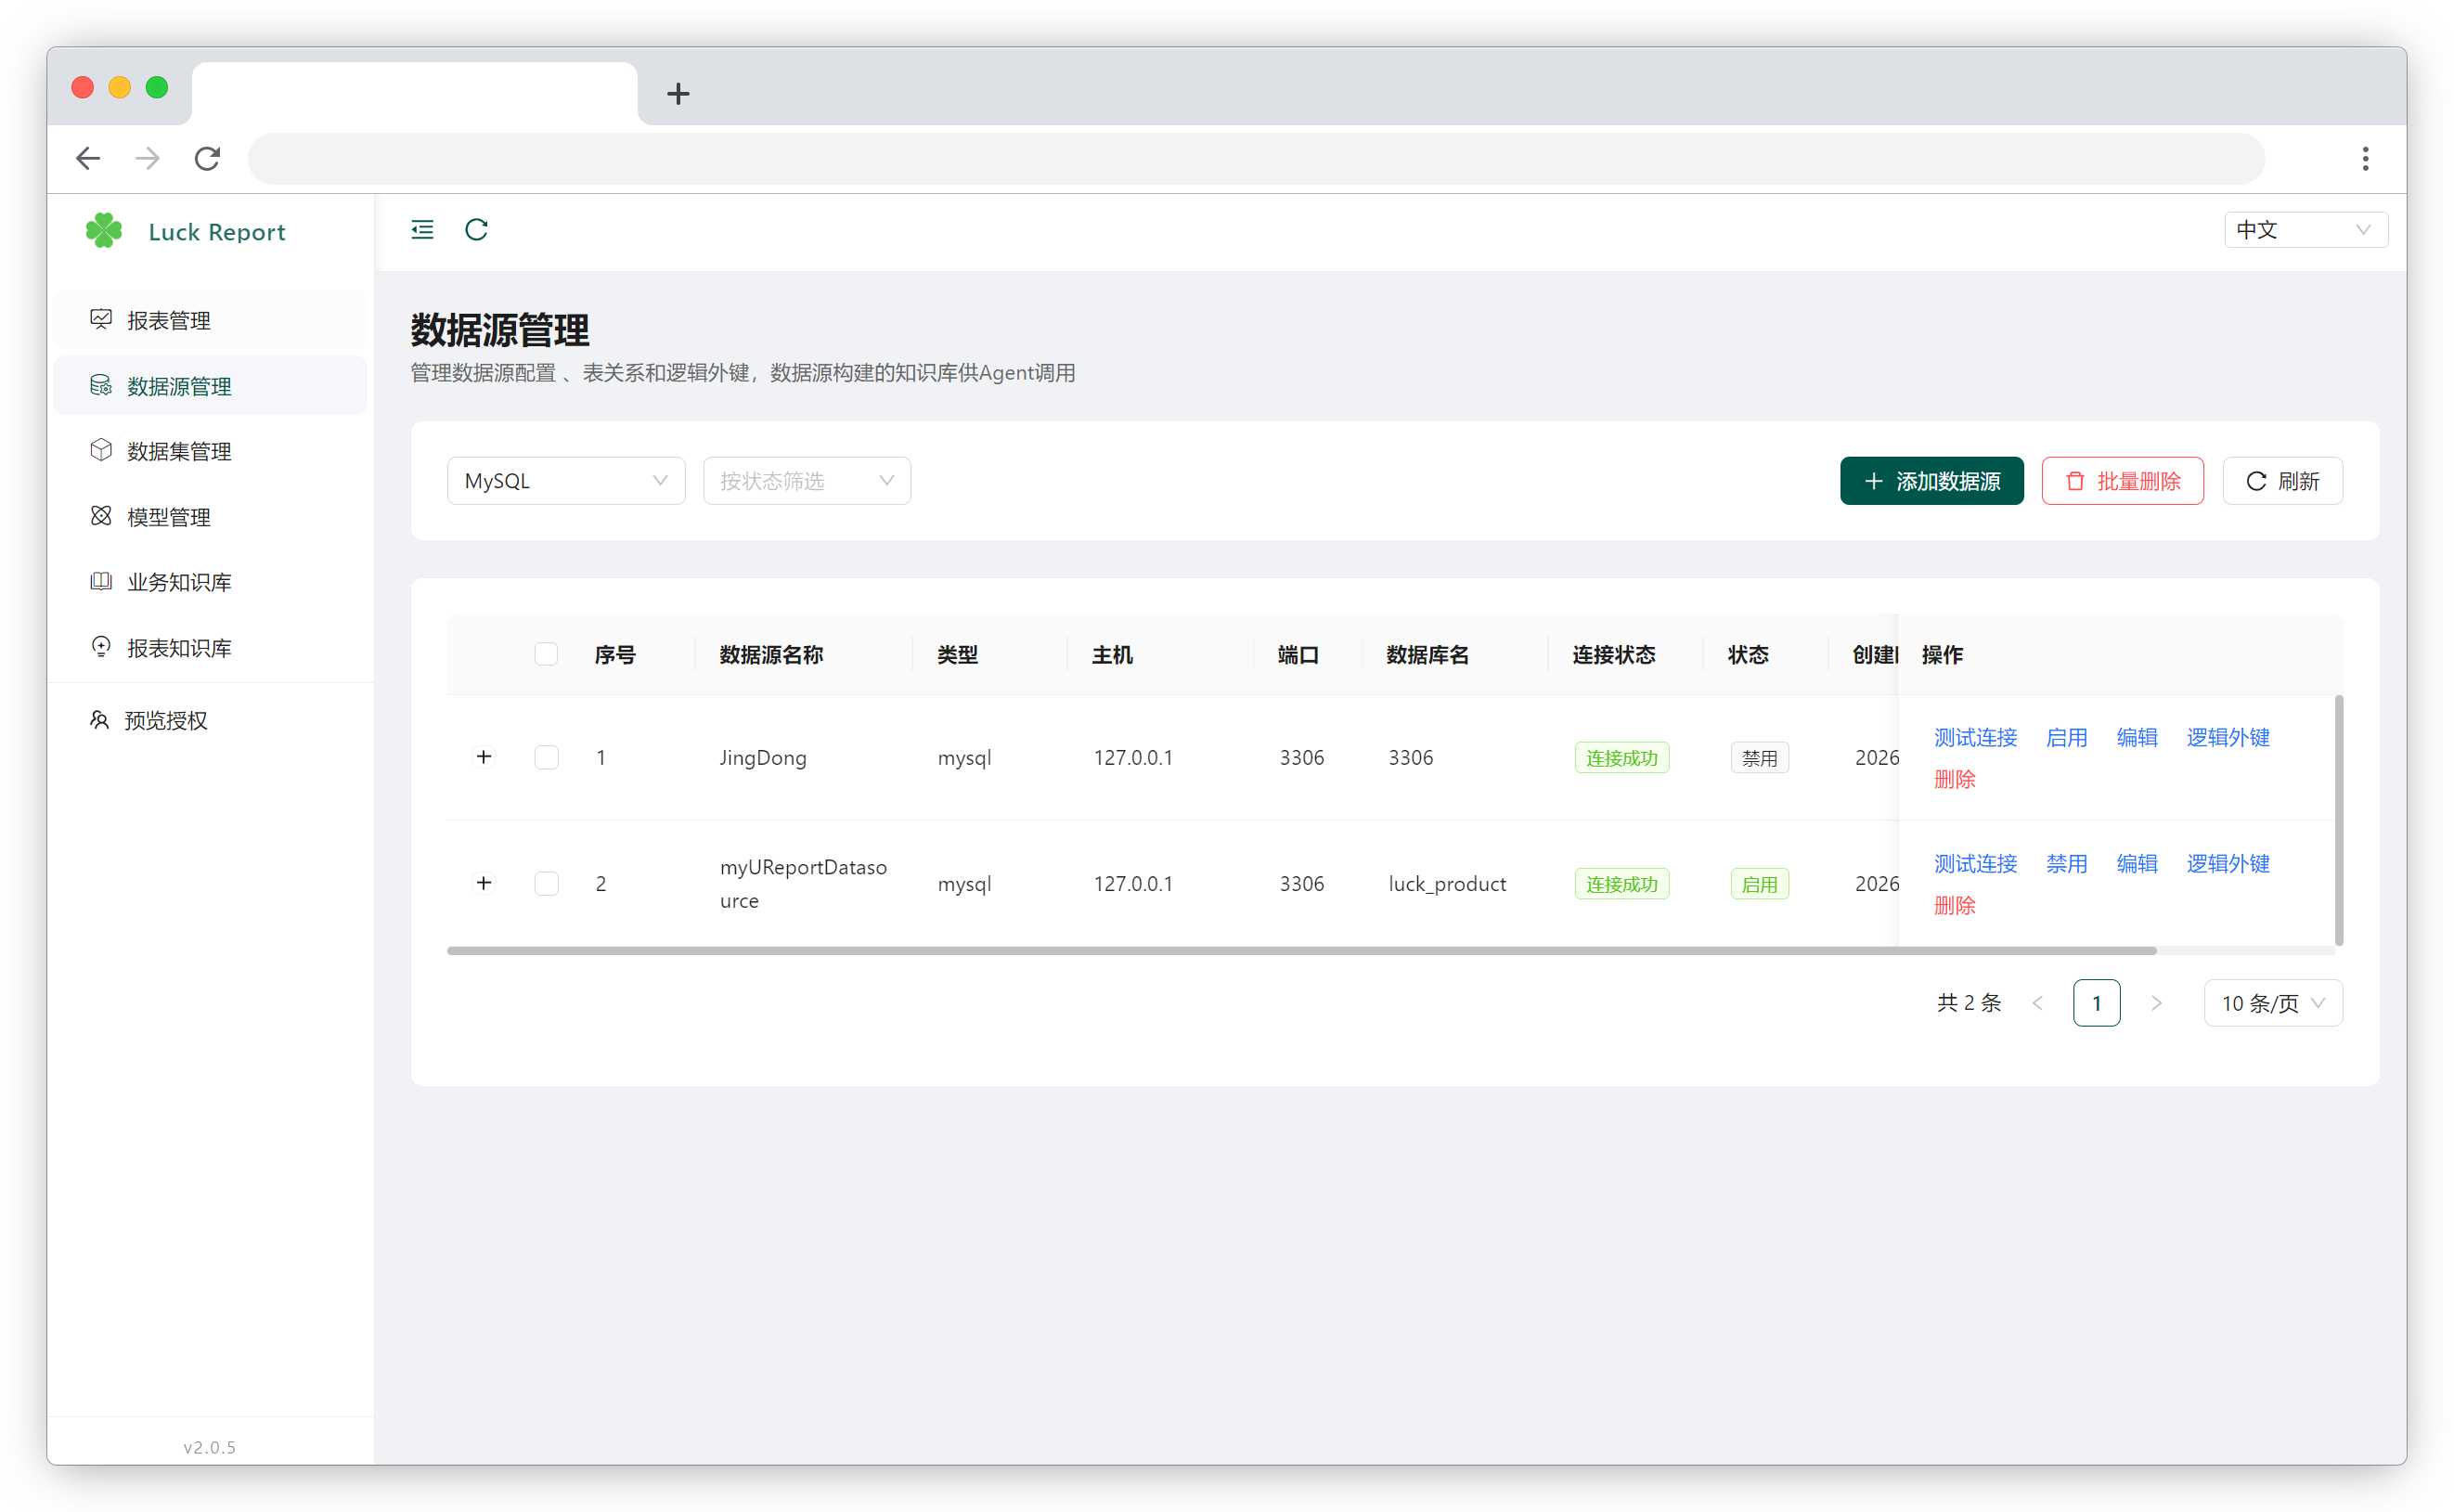Click the browser forward arrow
The height and width of the screenshot is (1512, 2454).
tap(147, 158)
